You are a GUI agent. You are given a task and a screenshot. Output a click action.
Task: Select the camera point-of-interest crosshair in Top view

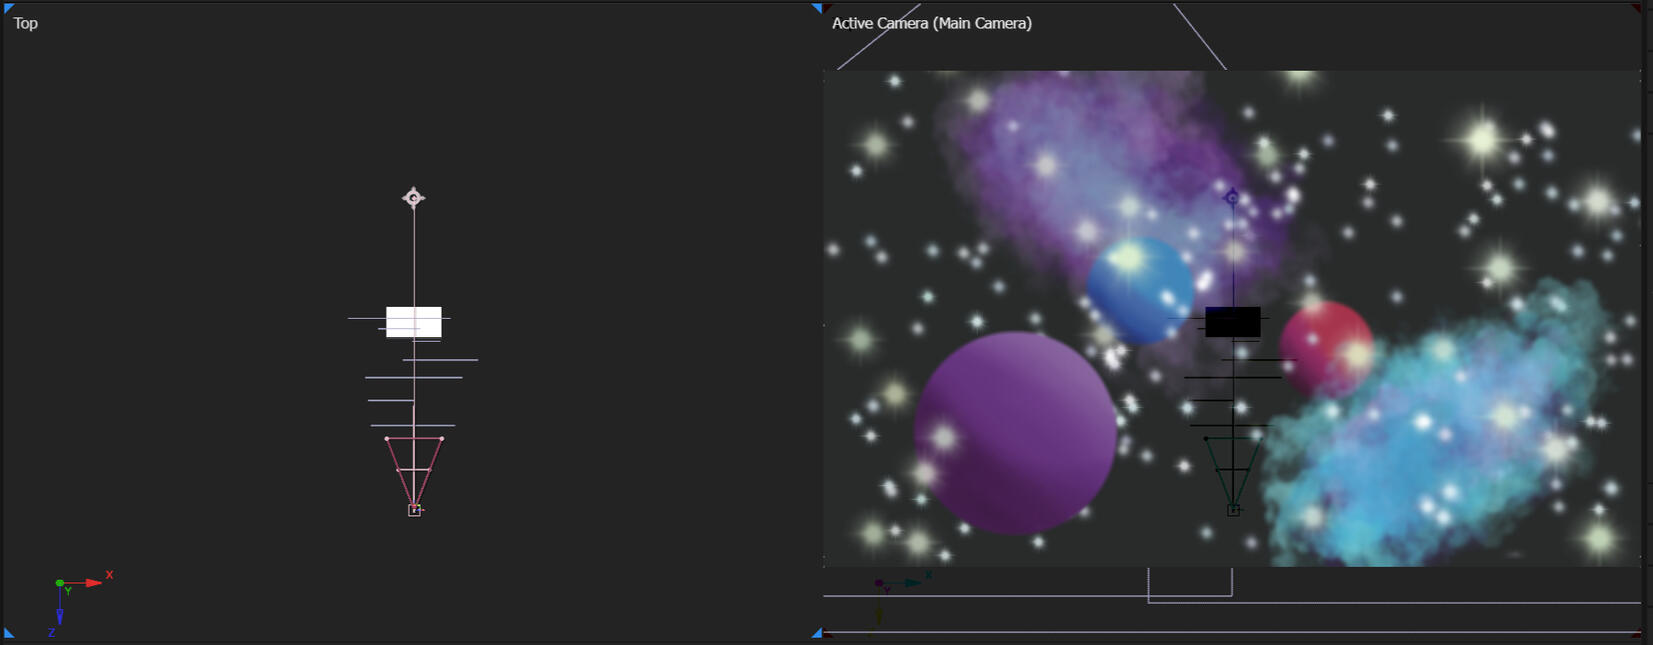413,197
